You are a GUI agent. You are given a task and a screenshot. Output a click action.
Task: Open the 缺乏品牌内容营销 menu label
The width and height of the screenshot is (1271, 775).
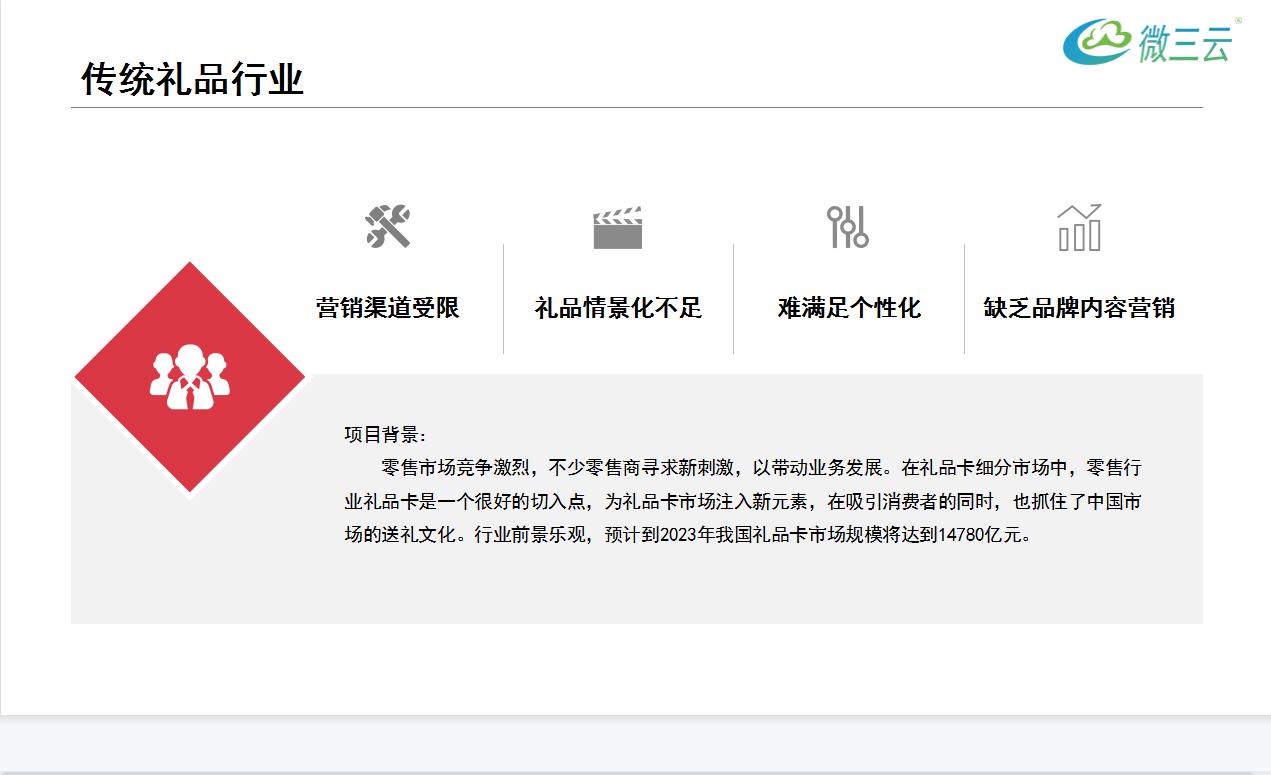(1080, 309)
